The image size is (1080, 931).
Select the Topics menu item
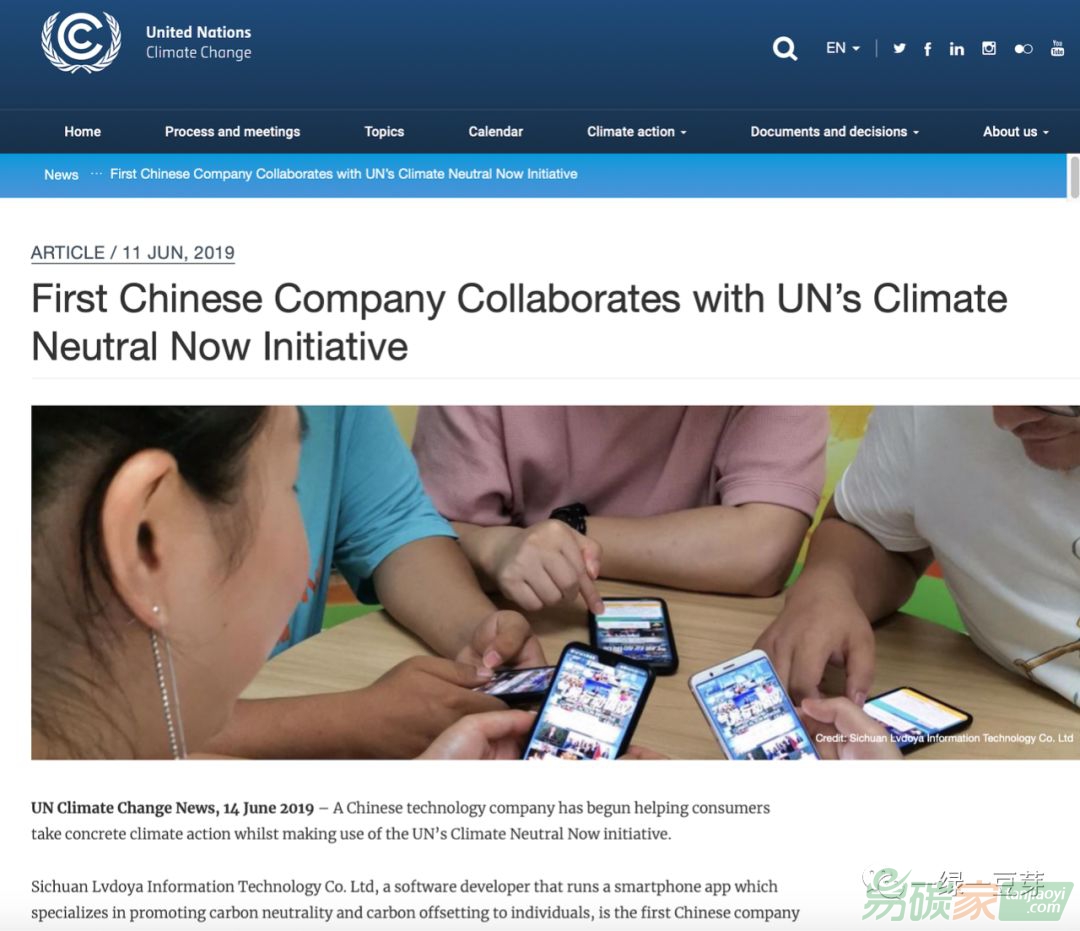coord(384,132)
